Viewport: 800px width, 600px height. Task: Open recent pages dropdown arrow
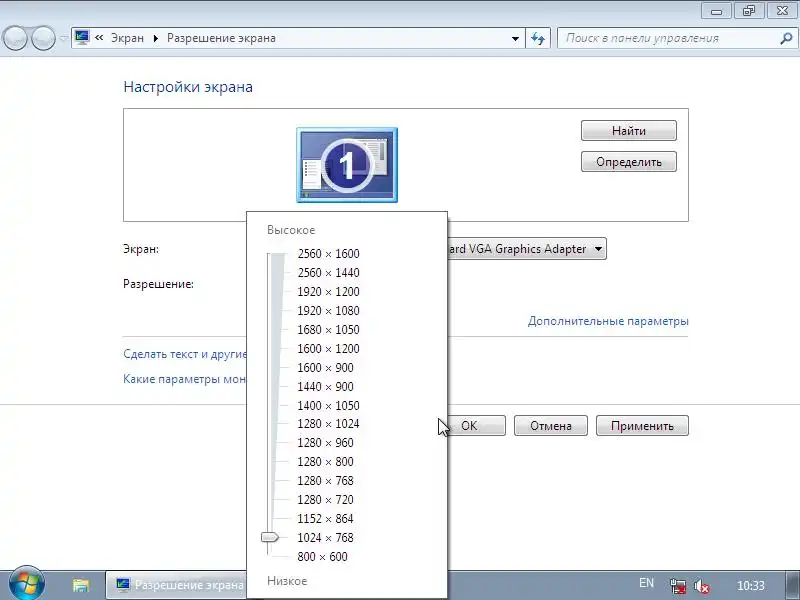(64, 38)
